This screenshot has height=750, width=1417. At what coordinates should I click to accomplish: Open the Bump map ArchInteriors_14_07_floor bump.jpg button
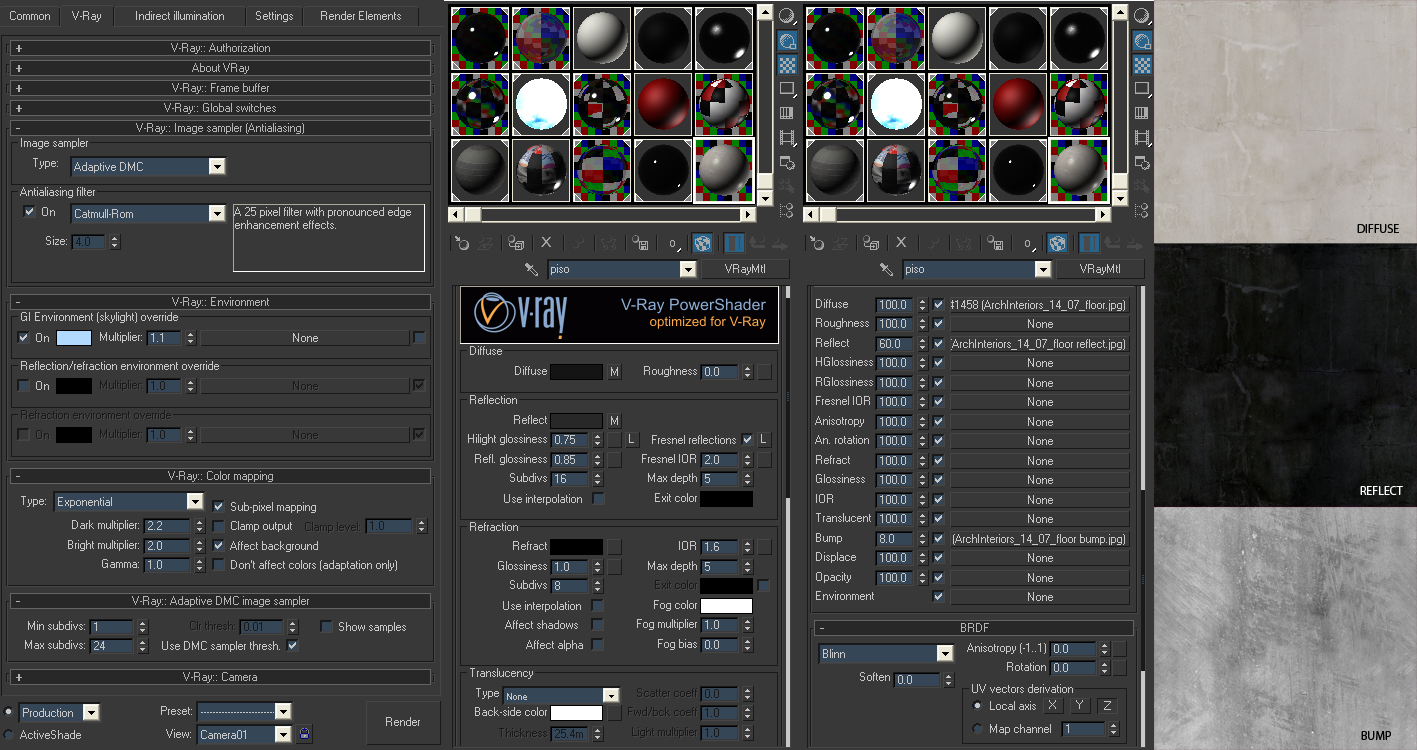(1040, 539)
